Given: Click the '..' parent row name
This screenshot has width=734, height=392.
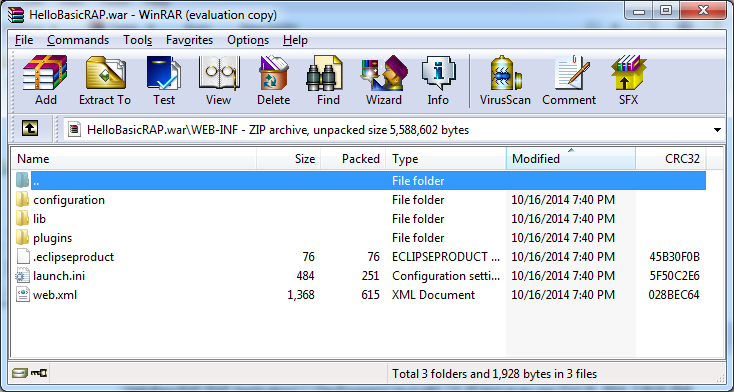Looking at the screenshot, I should click(36, 181).
